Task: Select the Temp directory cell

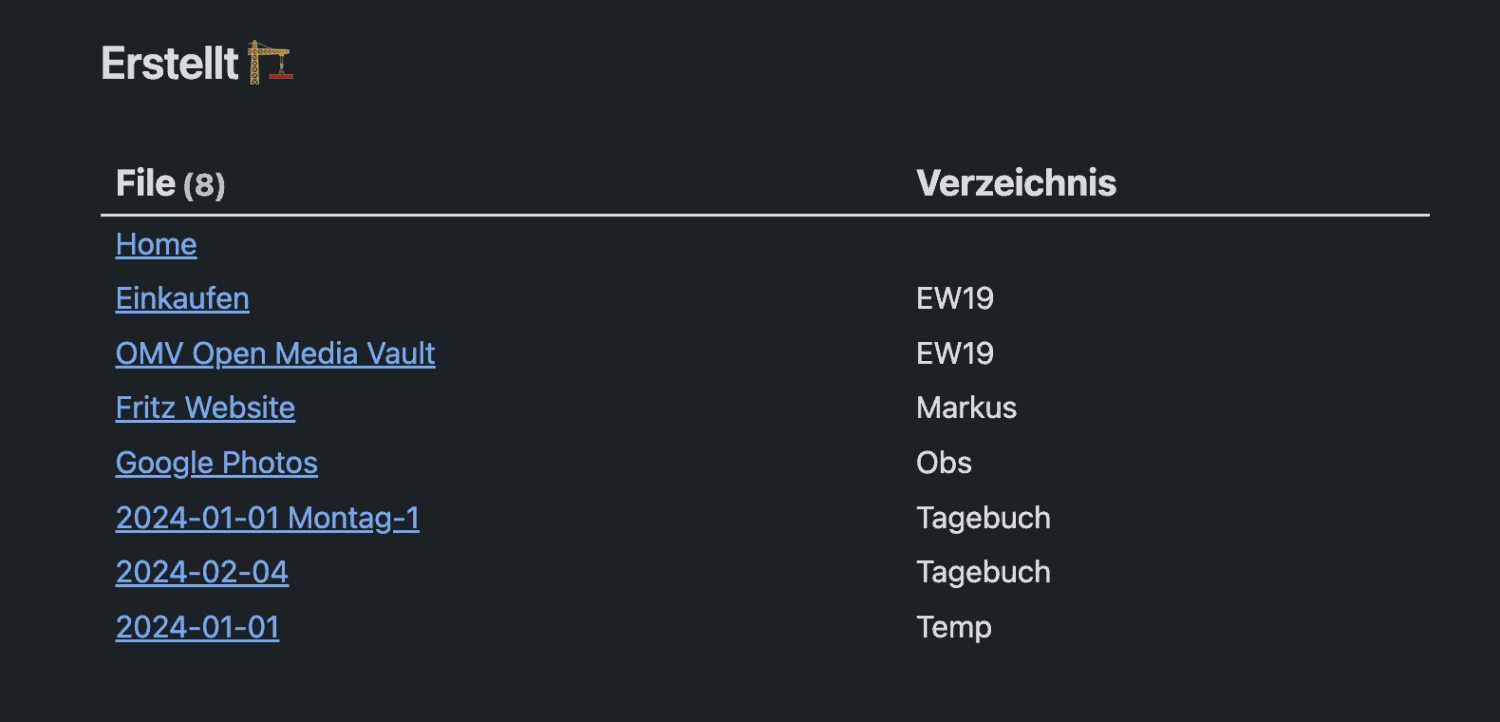Action: pos(953,627)
